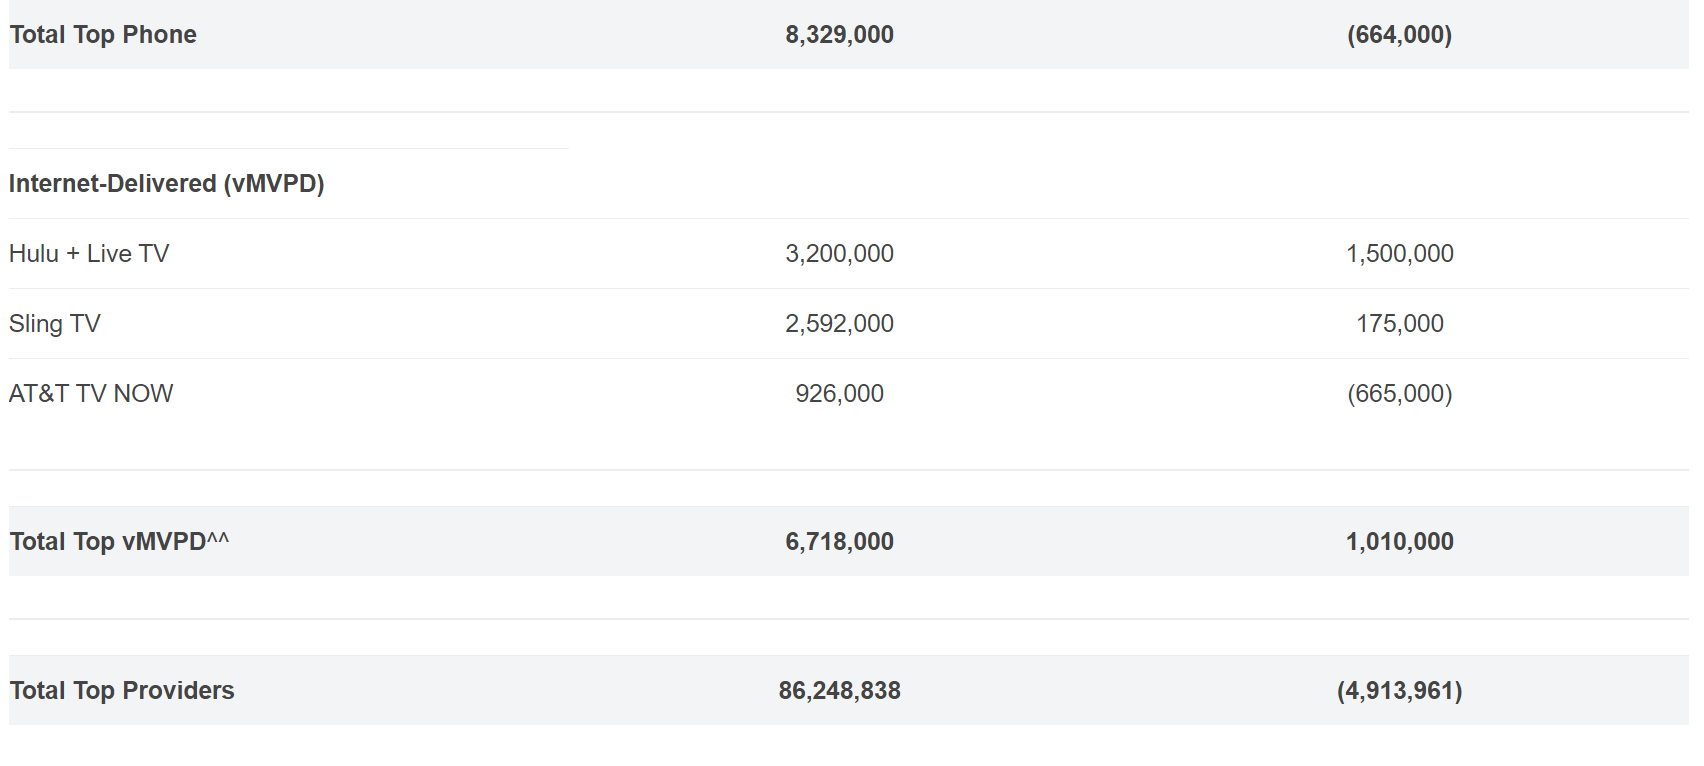Image resolution: width=1704 pixels, height=766 pixels.
Task: Click the Total Top Providers label
Action: coord(122,691)
